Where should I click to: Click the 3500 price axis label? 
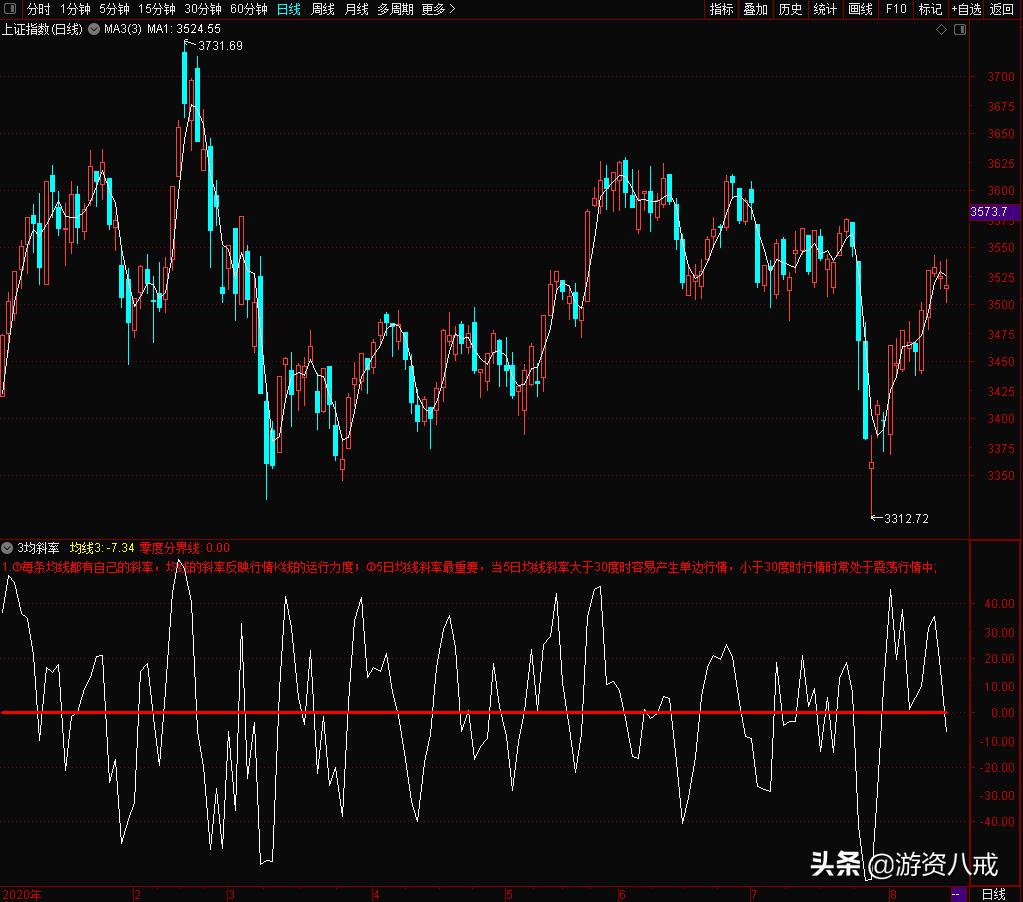point(1001,305)
